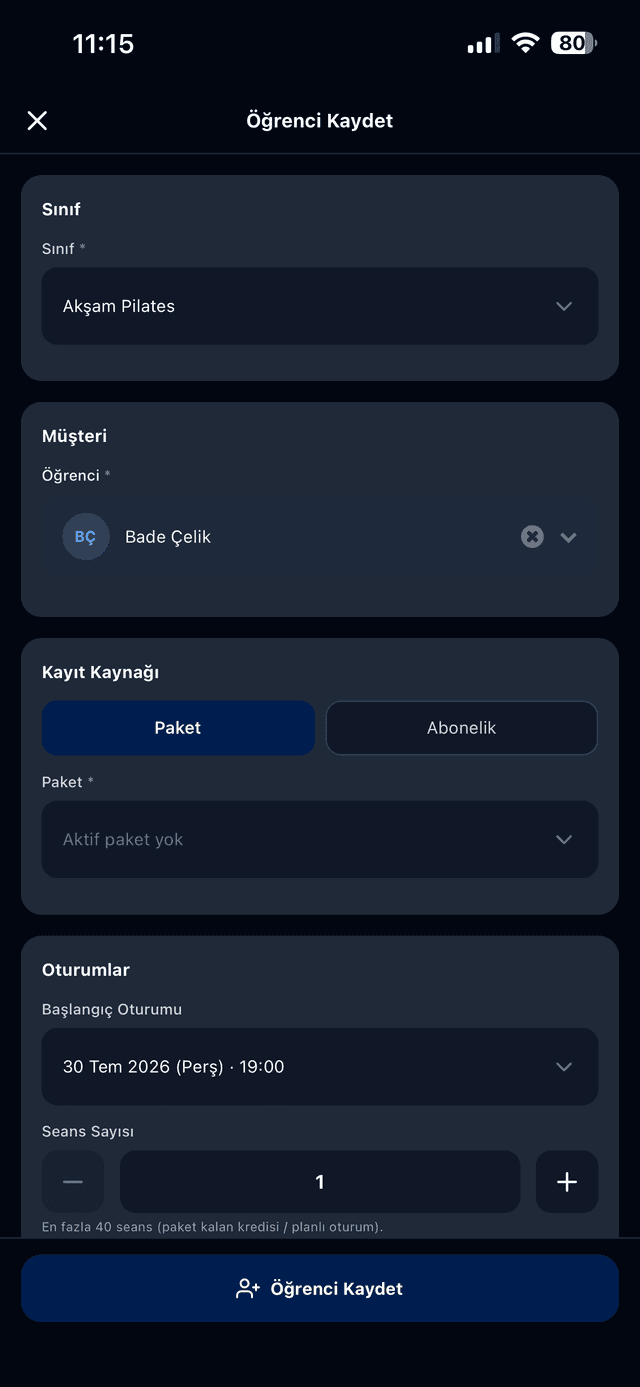Image resolution: width=640 pixels, height=1387 pixels.
Task: Close the Öğrenci Kaydet screen with X
Action: click(x=37, y=121)
